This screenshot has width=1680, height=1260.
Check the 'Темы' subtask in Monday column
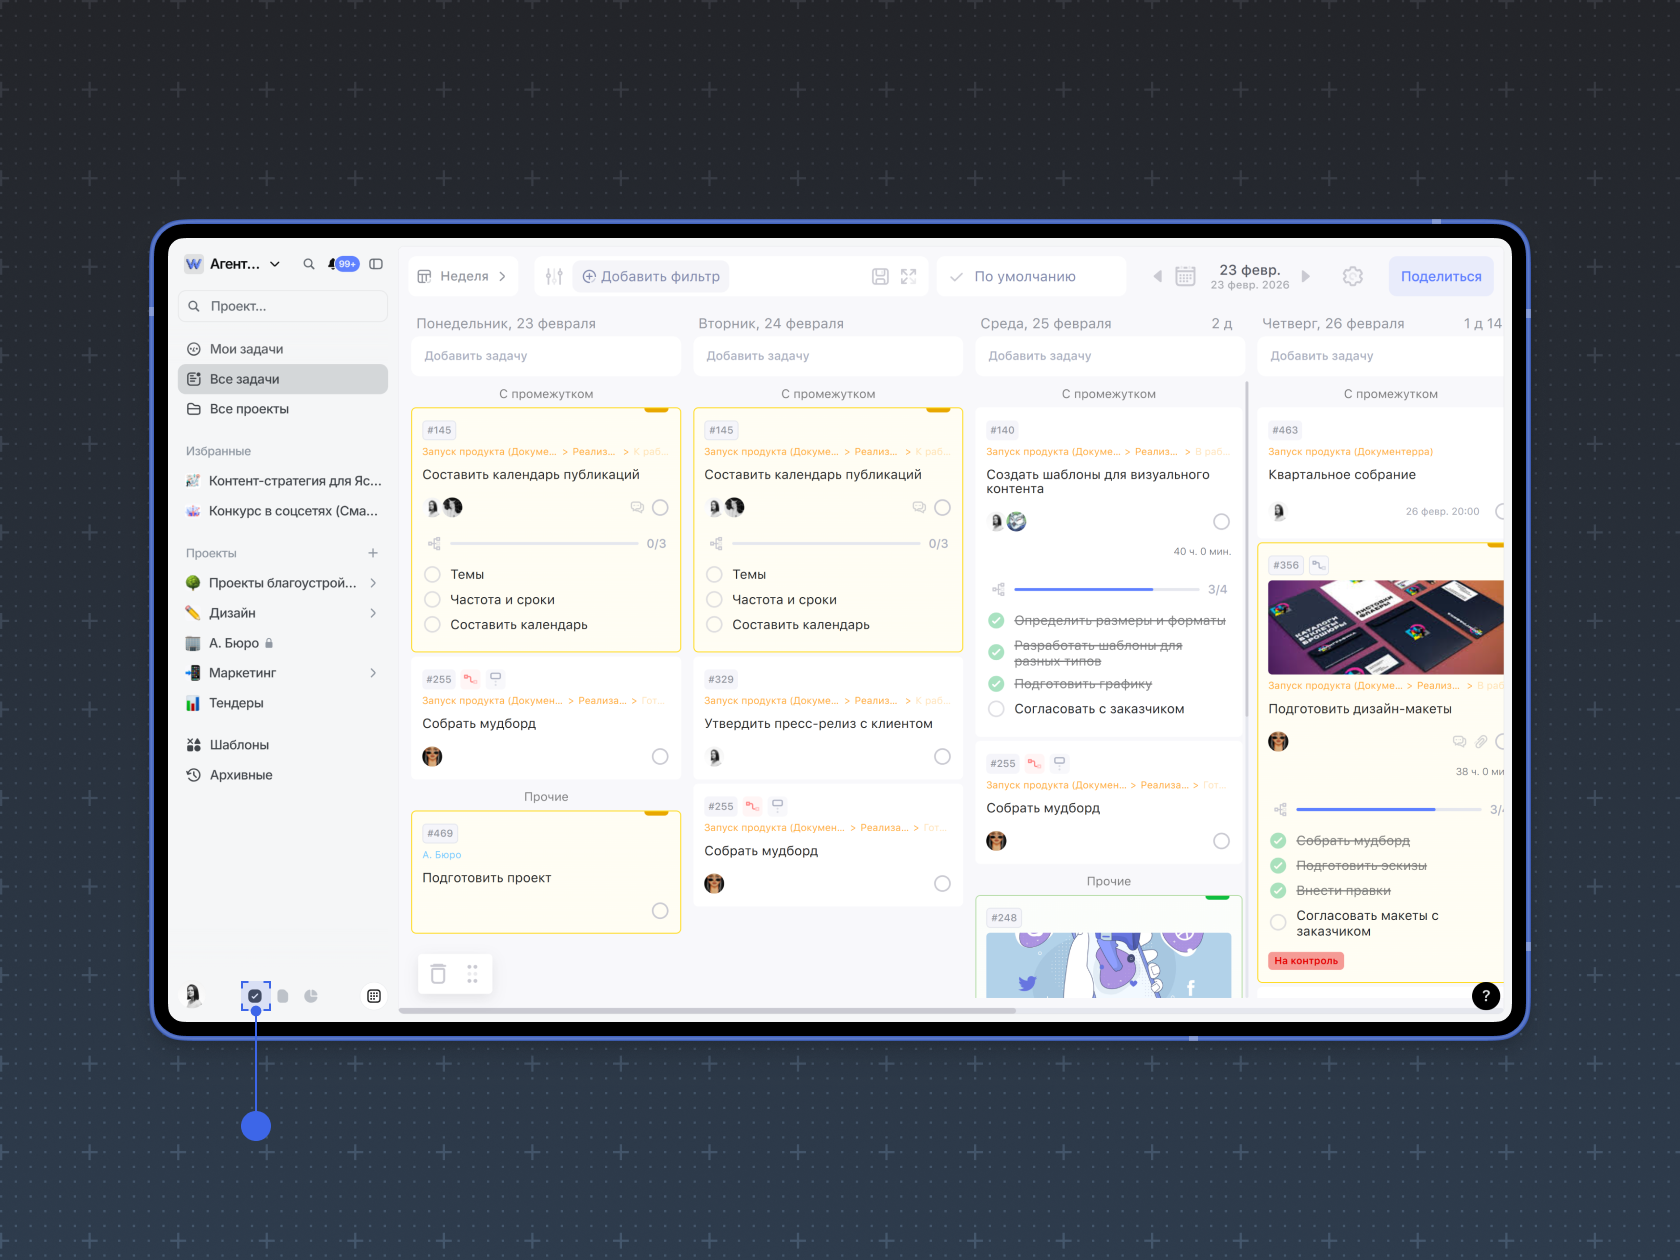coord(433,575)
